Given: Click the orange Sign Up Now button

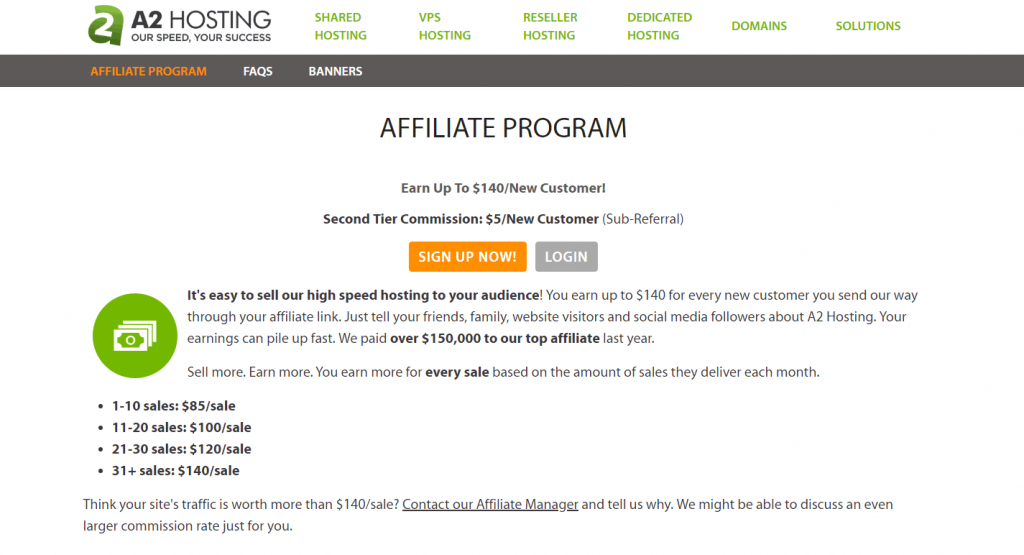Looking at the screenshot, I should point(468,257).
